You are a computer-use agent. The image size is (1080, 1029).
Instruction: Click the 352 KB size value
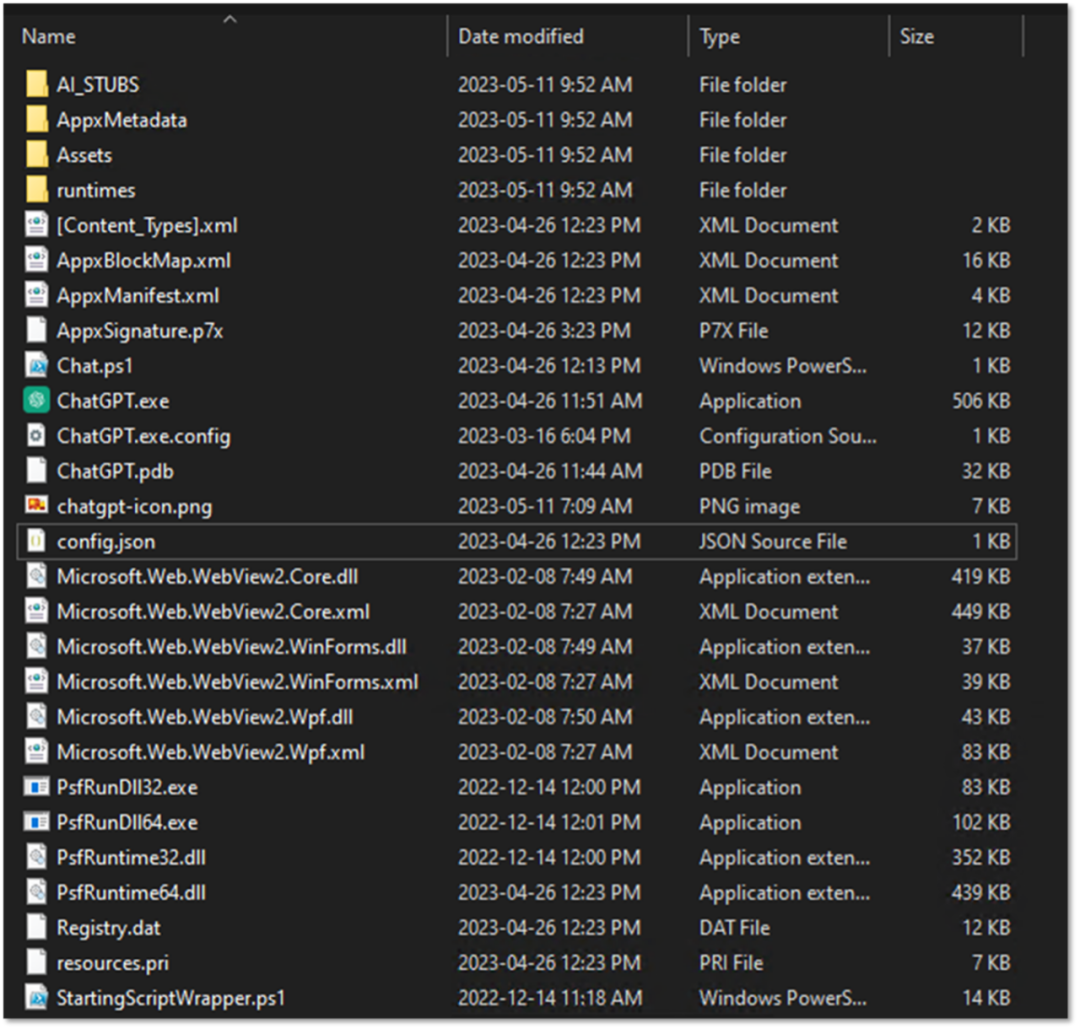click(981, 858)
